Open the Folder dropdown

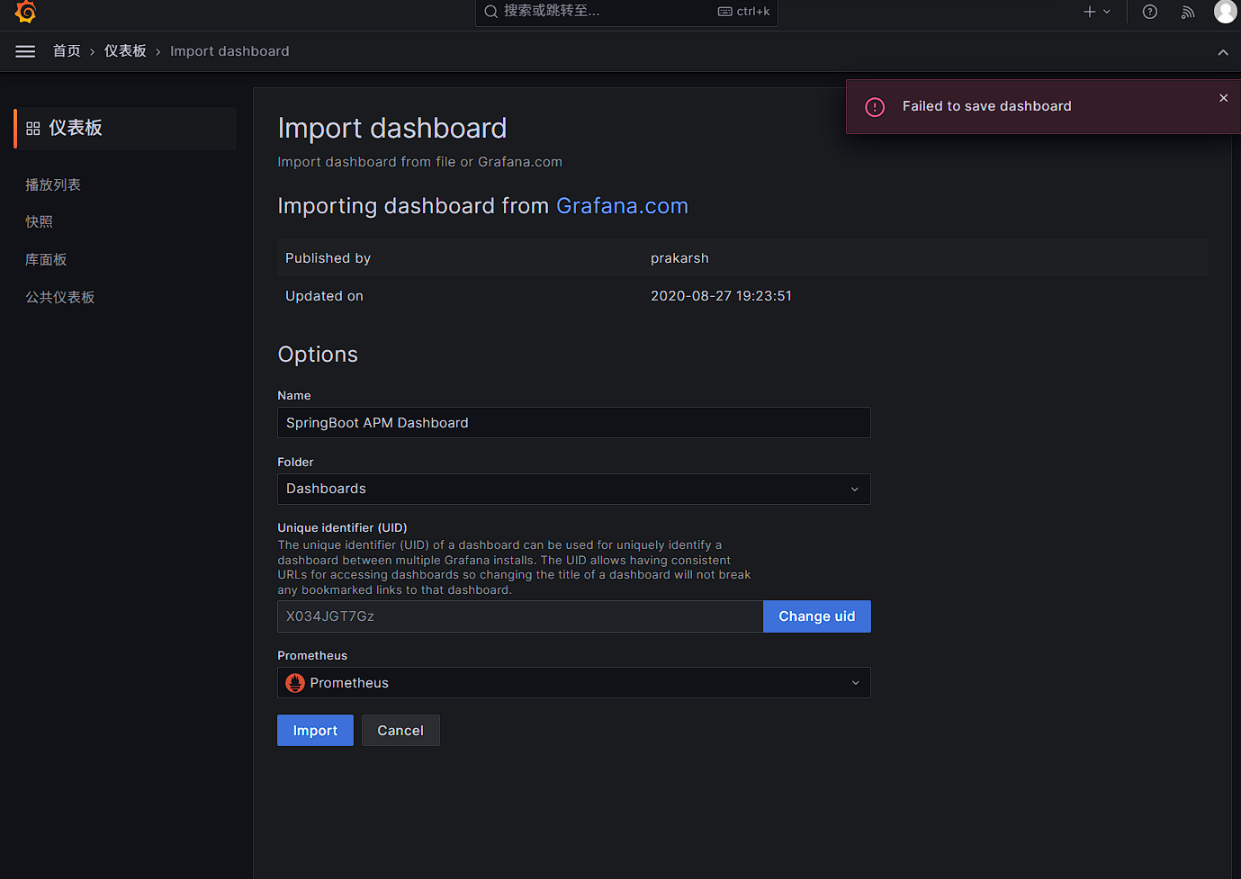point(574,489)
